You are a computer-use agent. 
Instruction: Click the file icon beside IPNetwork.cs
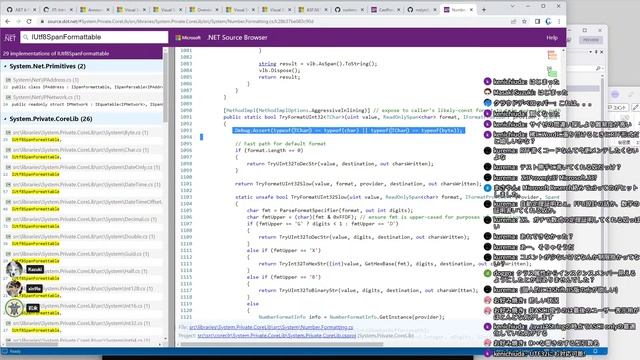pyautogui.click(x=8, y=97)
